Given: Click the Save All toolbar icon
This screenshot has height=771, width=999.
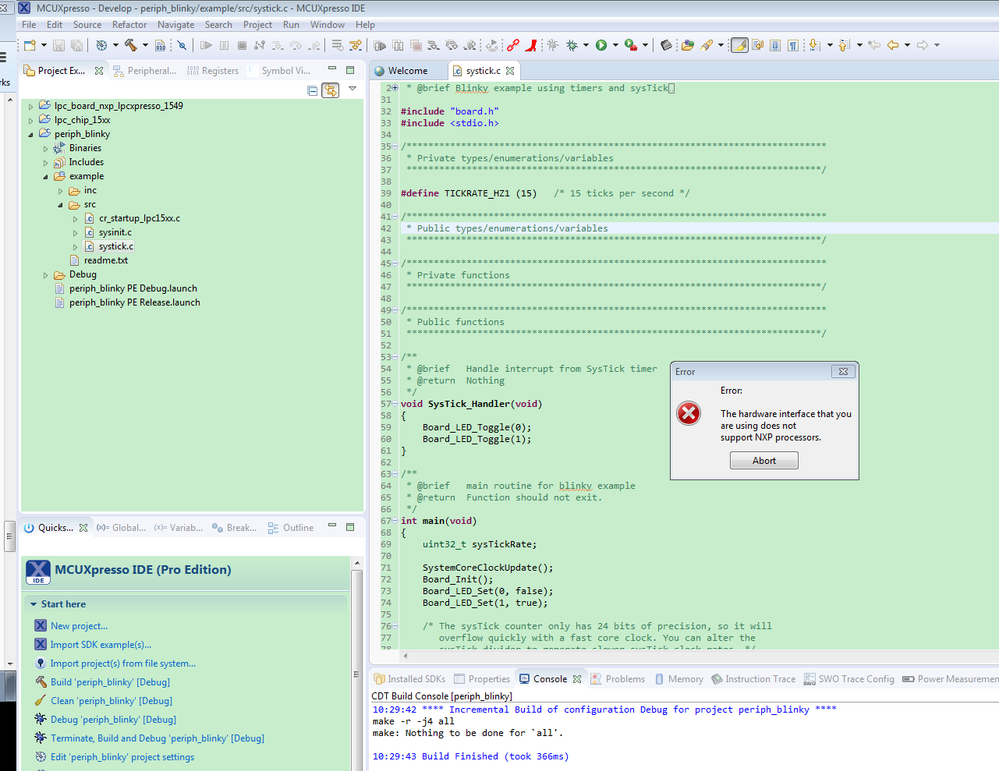Looking at the screenshot, I should (x=76, y=45).
